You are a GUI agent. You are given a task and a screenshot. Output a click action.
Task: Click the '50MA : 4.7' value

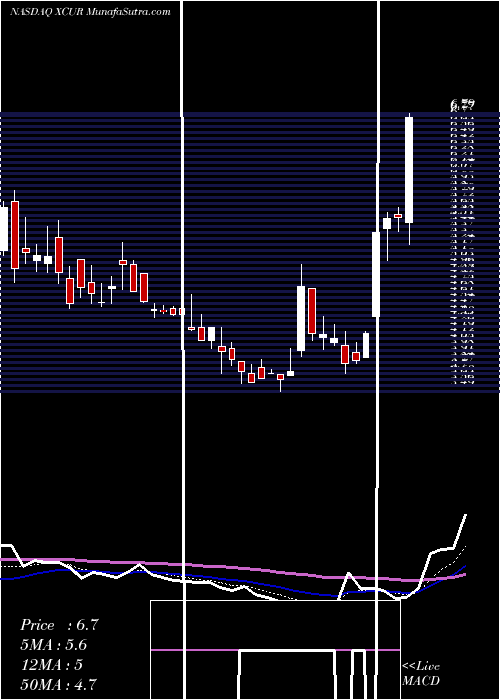pos(58,684)
